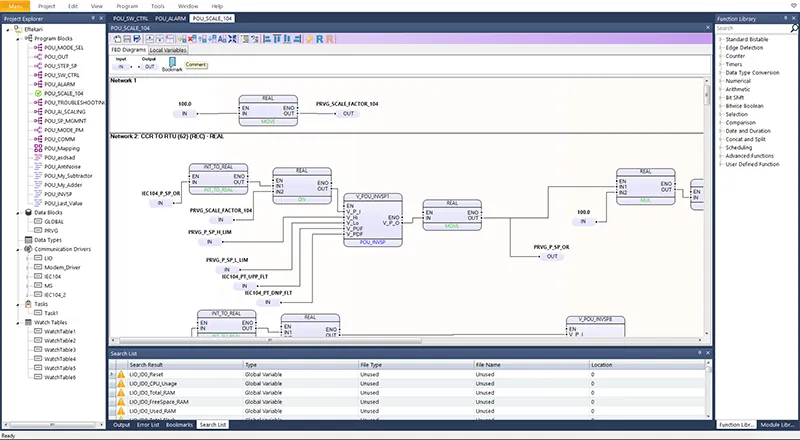Sort by the Location column header
This screenshot has width=800, height=440.
[x=646, y=365]
